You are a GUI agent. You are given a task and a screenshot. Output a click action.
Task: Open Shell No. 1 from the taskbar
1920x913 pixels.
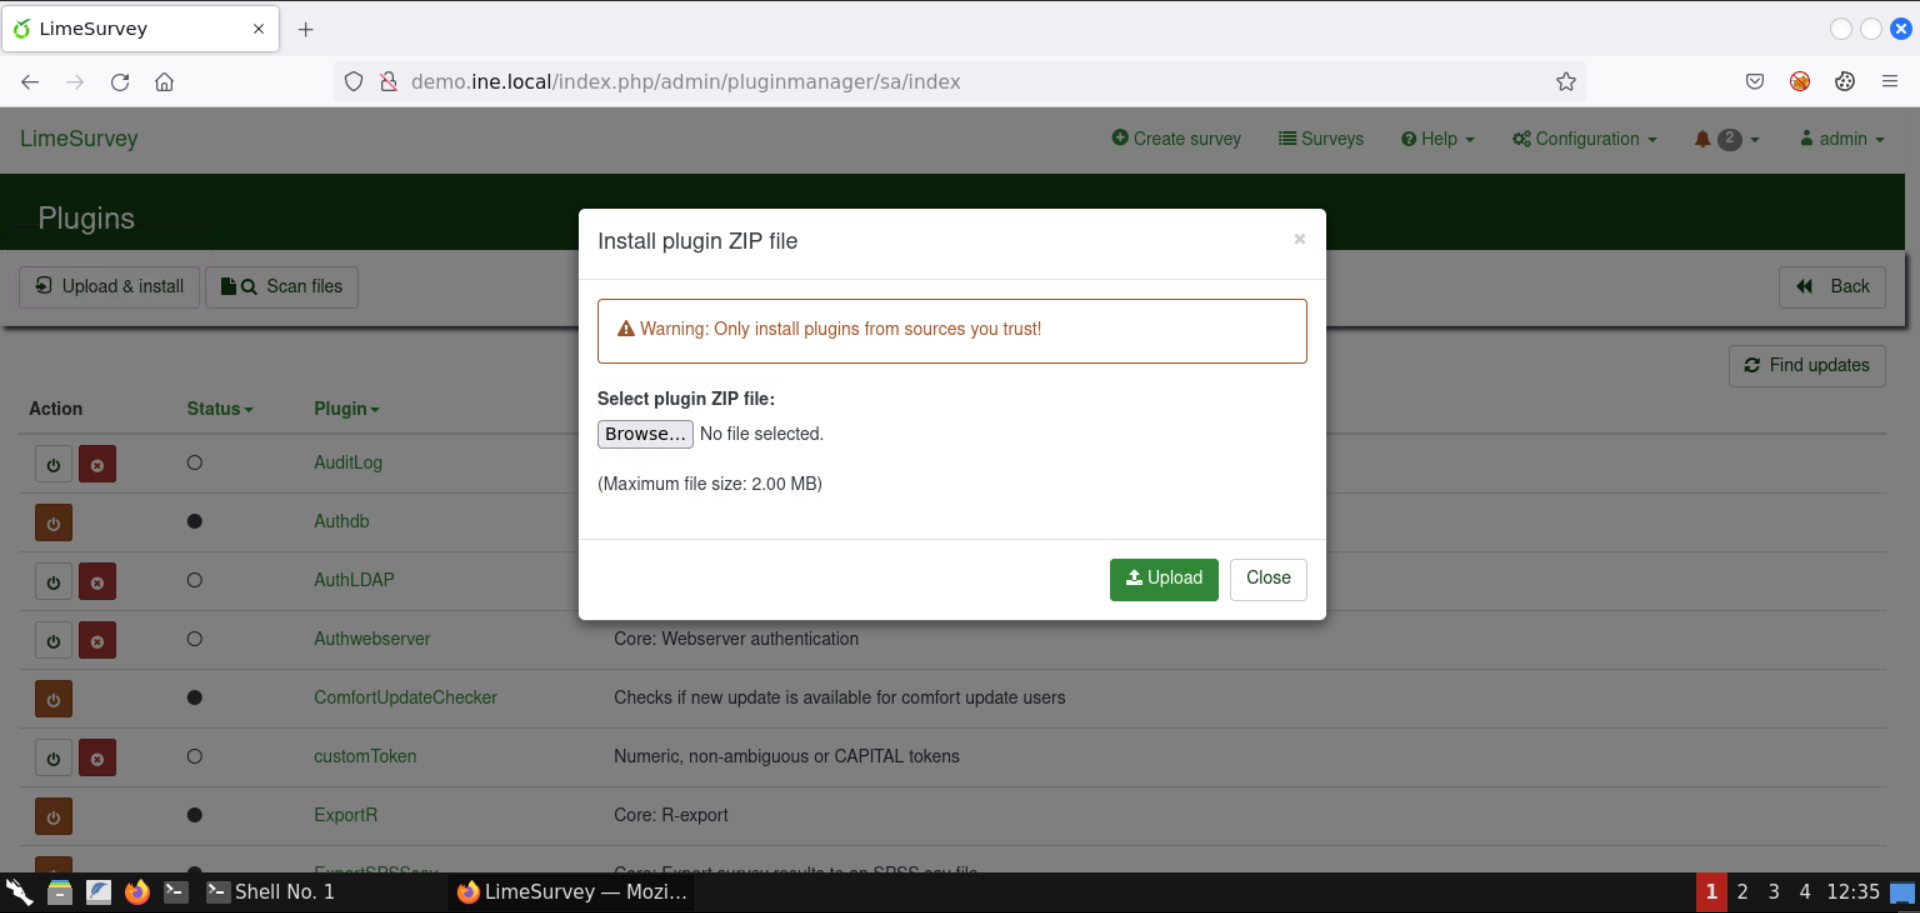[x=270, y=891]
